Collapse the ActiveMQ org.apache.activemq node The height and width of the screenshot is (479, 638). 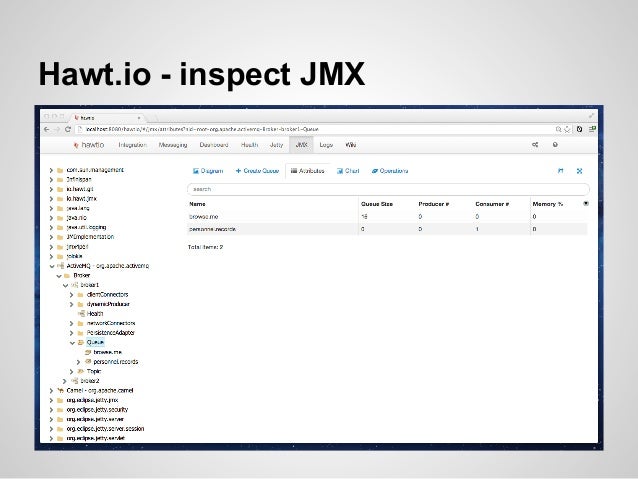pos(52,266)
